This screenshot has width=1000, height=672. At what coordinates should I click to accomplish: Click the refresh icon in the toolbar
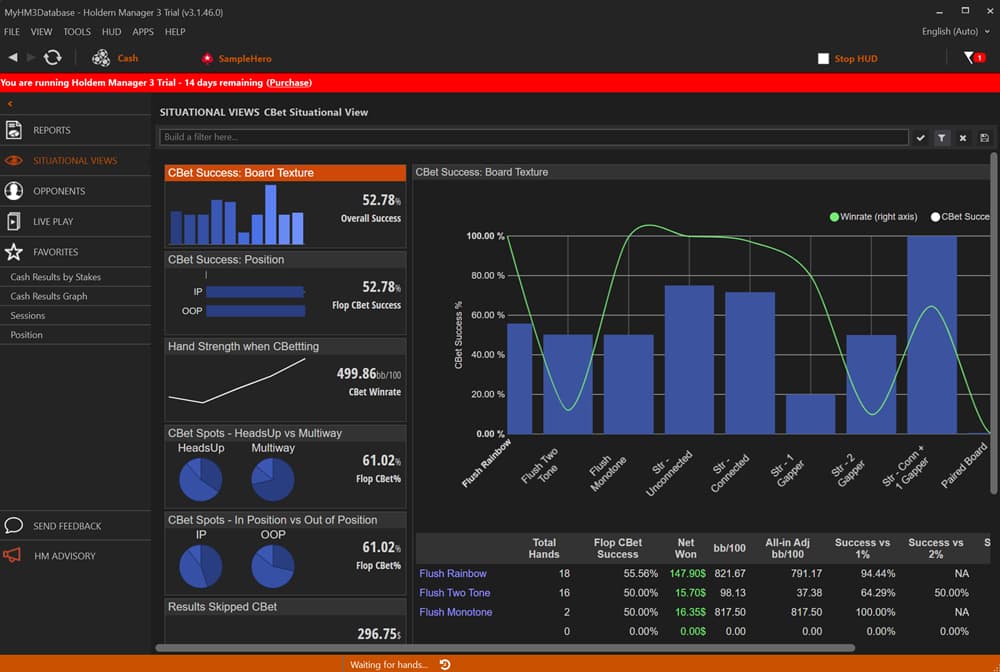click(x=53, y=58)
